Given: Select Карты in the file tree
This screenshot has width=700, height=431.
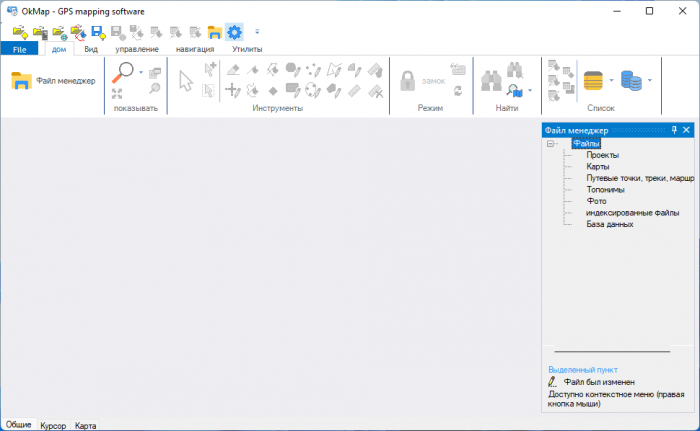Looking at the screenshot, I should tap(598, 167).
